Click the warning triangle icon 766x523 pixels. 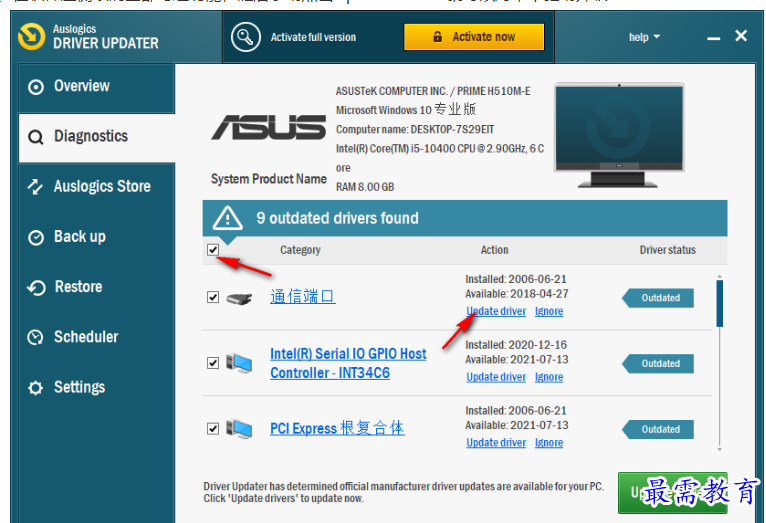click(227, 218)
